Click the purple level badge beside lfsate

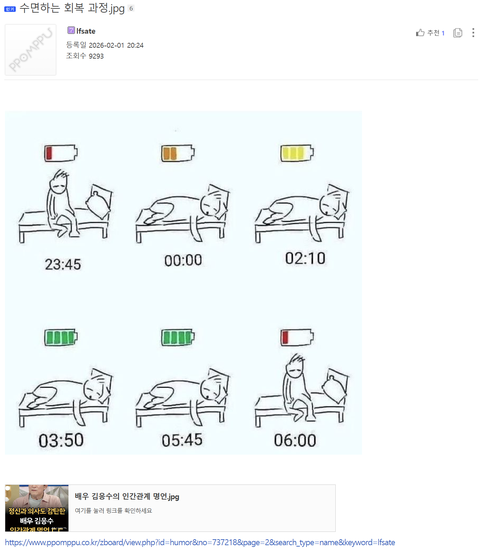tap(70, 30)
